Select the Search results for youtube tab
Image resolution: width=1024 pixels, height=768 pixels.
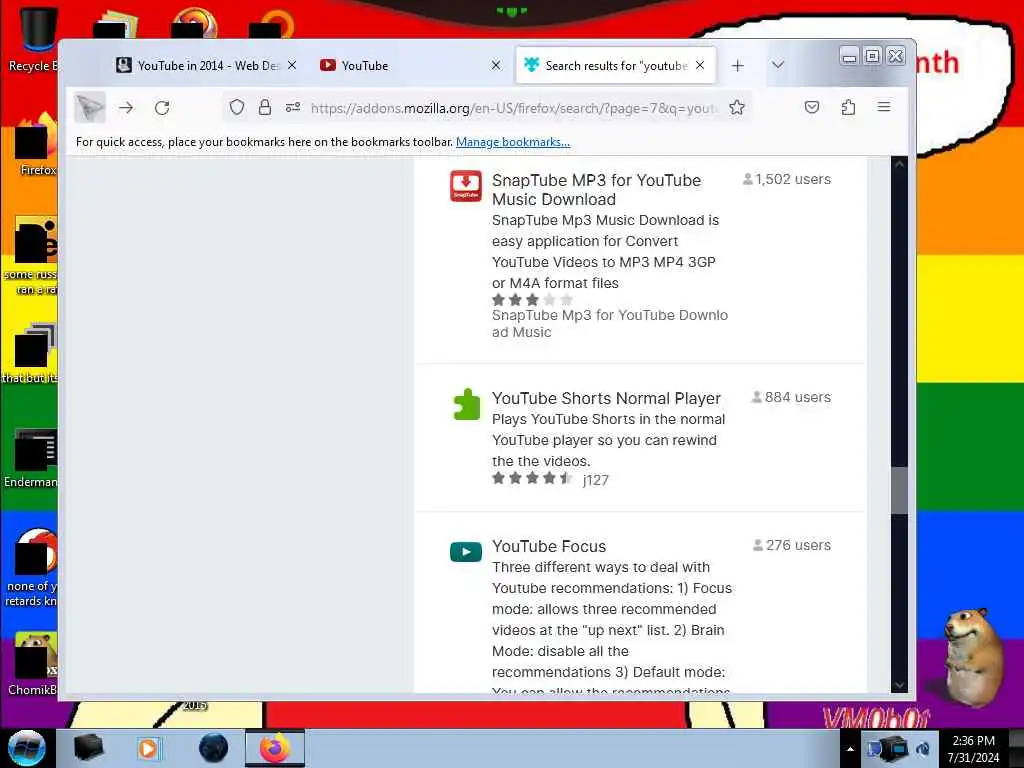(616, 65)
